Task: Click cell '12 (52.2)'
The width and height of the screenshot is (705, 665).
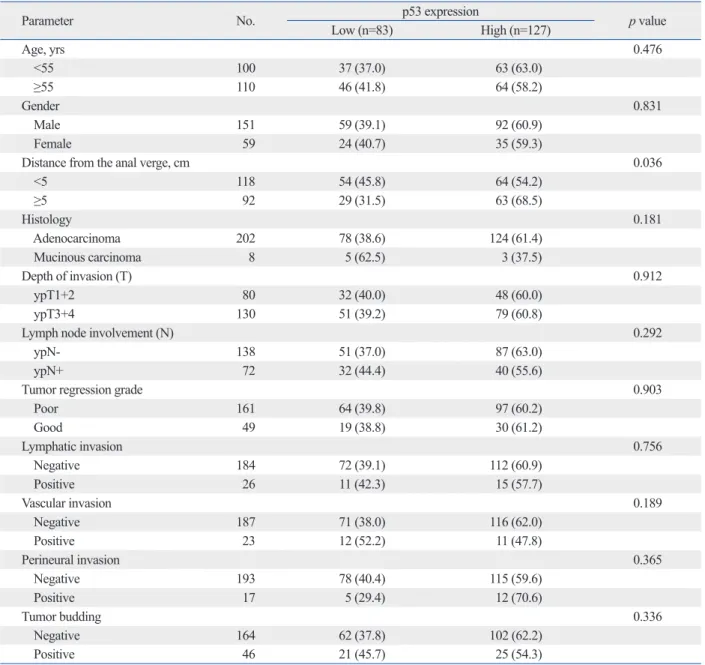Action: 362,541
